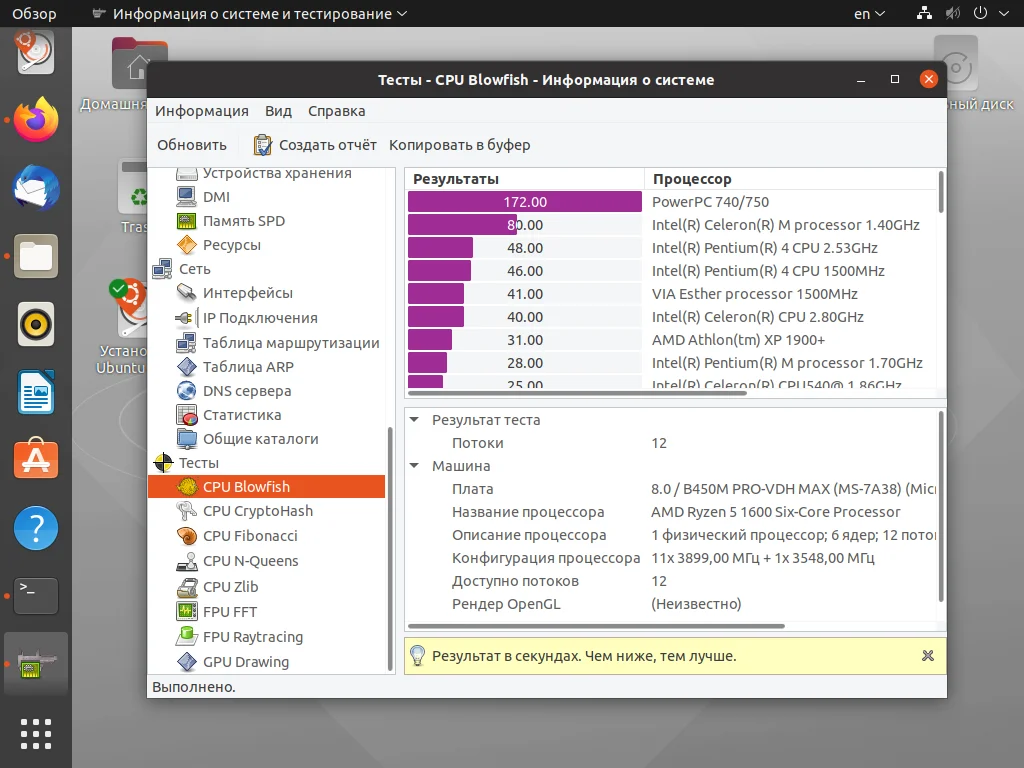The height and width of the screenshot is (768, 1024).
Task: Select the GPU Drawing test
Action: pos(246,661)
